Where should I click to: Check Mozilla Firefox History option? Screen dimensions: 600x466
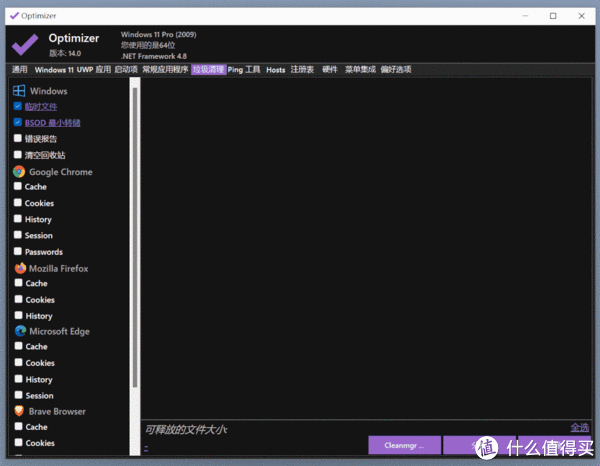(x=18, y=315)
